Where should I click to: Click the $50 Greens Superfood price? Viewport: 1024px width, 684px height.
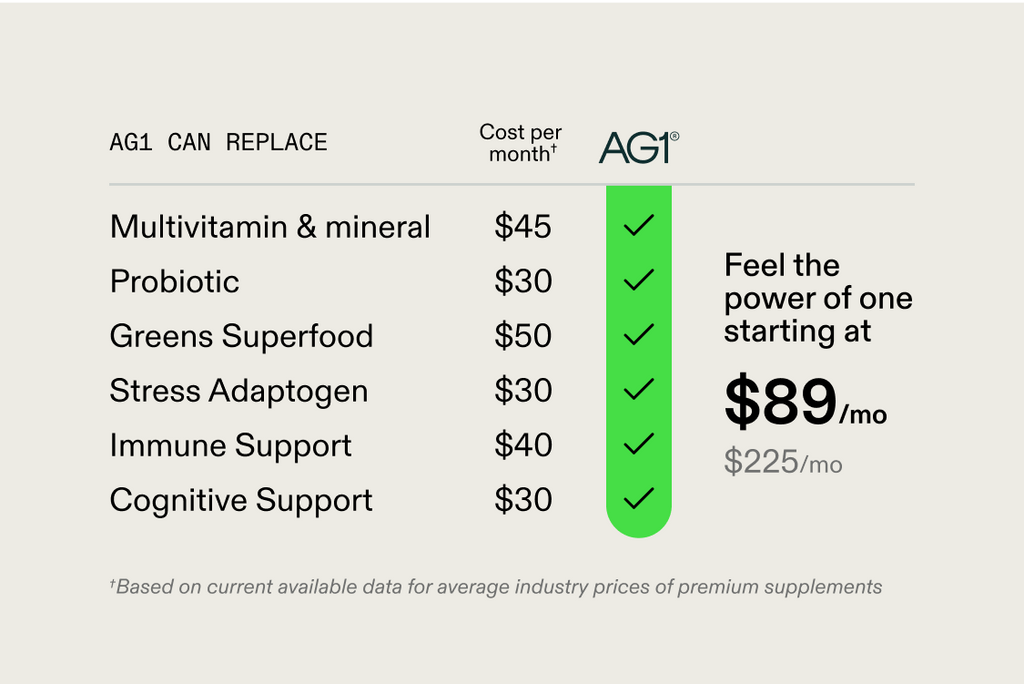point(523,336)
